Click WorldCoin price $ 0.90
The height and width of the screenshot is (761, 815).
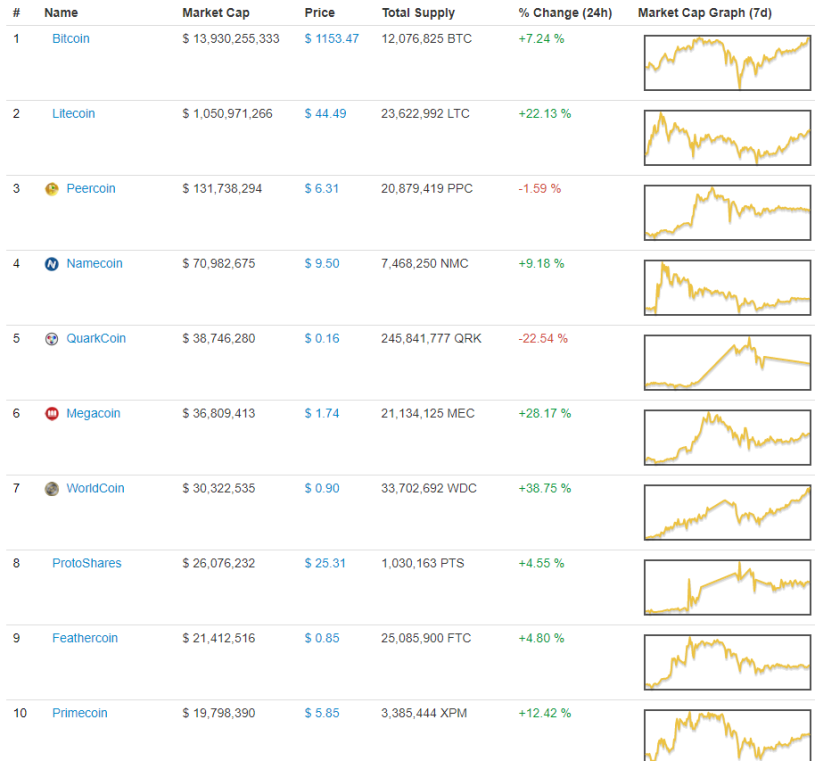[322, 488]
